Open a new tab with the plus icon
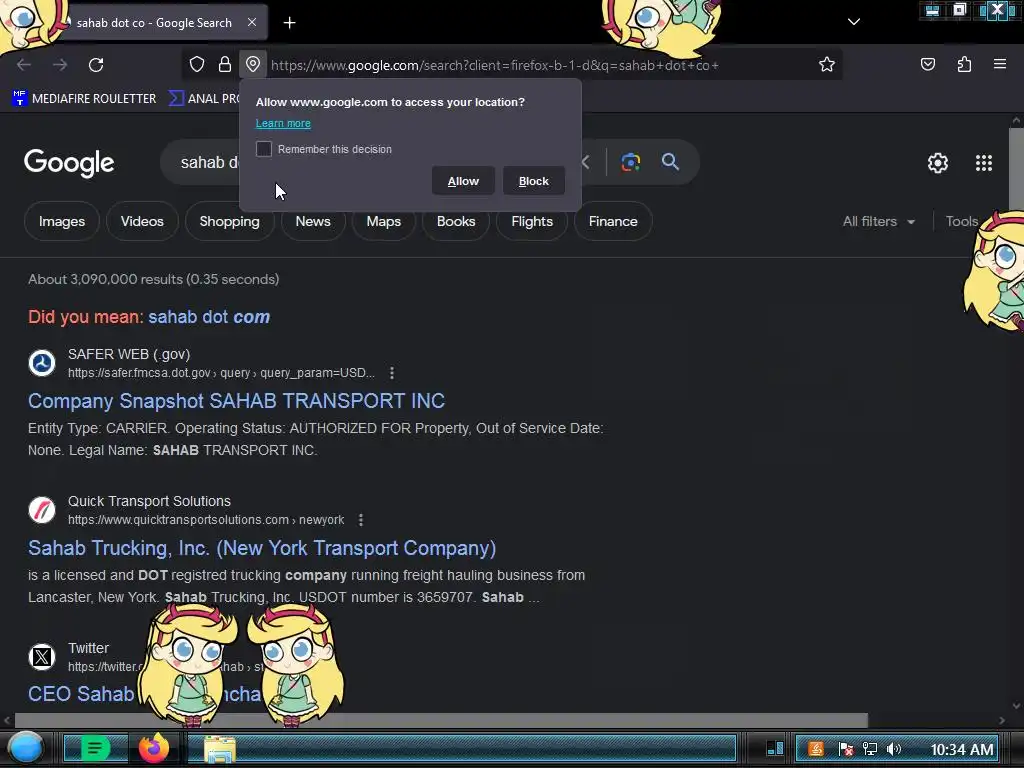Screen dimensions: 1024x768 tap(289, 23)
